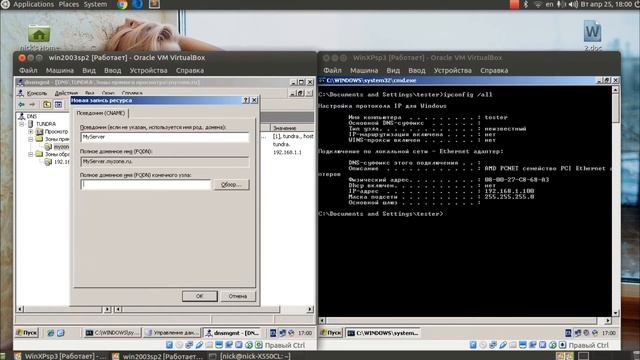The image size is (640, 360).
Task: Click the Forward arrow in DNS toolbar
Action: [x=32, y=105]
